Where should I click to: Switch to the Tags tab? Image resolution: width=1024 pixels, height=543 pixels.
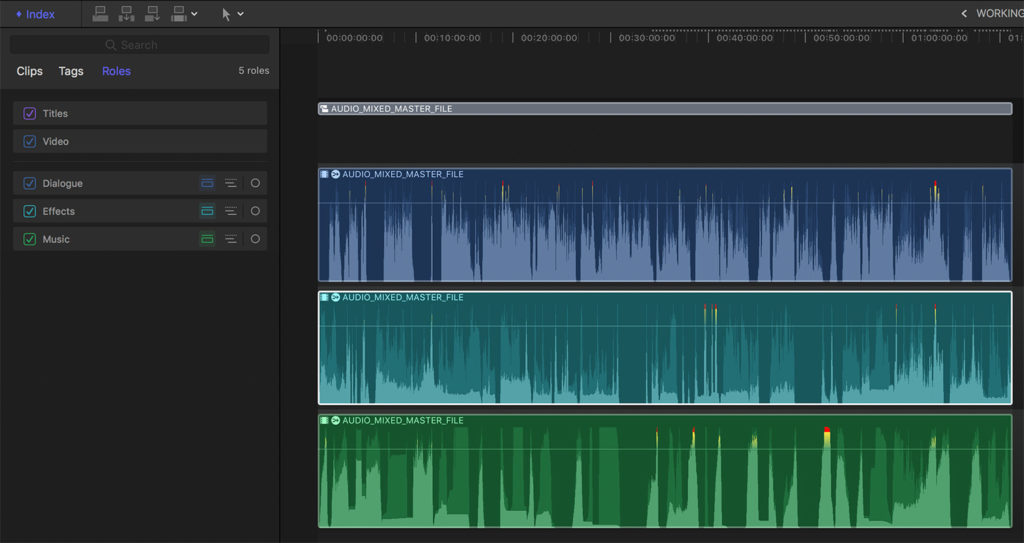point(71,71)
